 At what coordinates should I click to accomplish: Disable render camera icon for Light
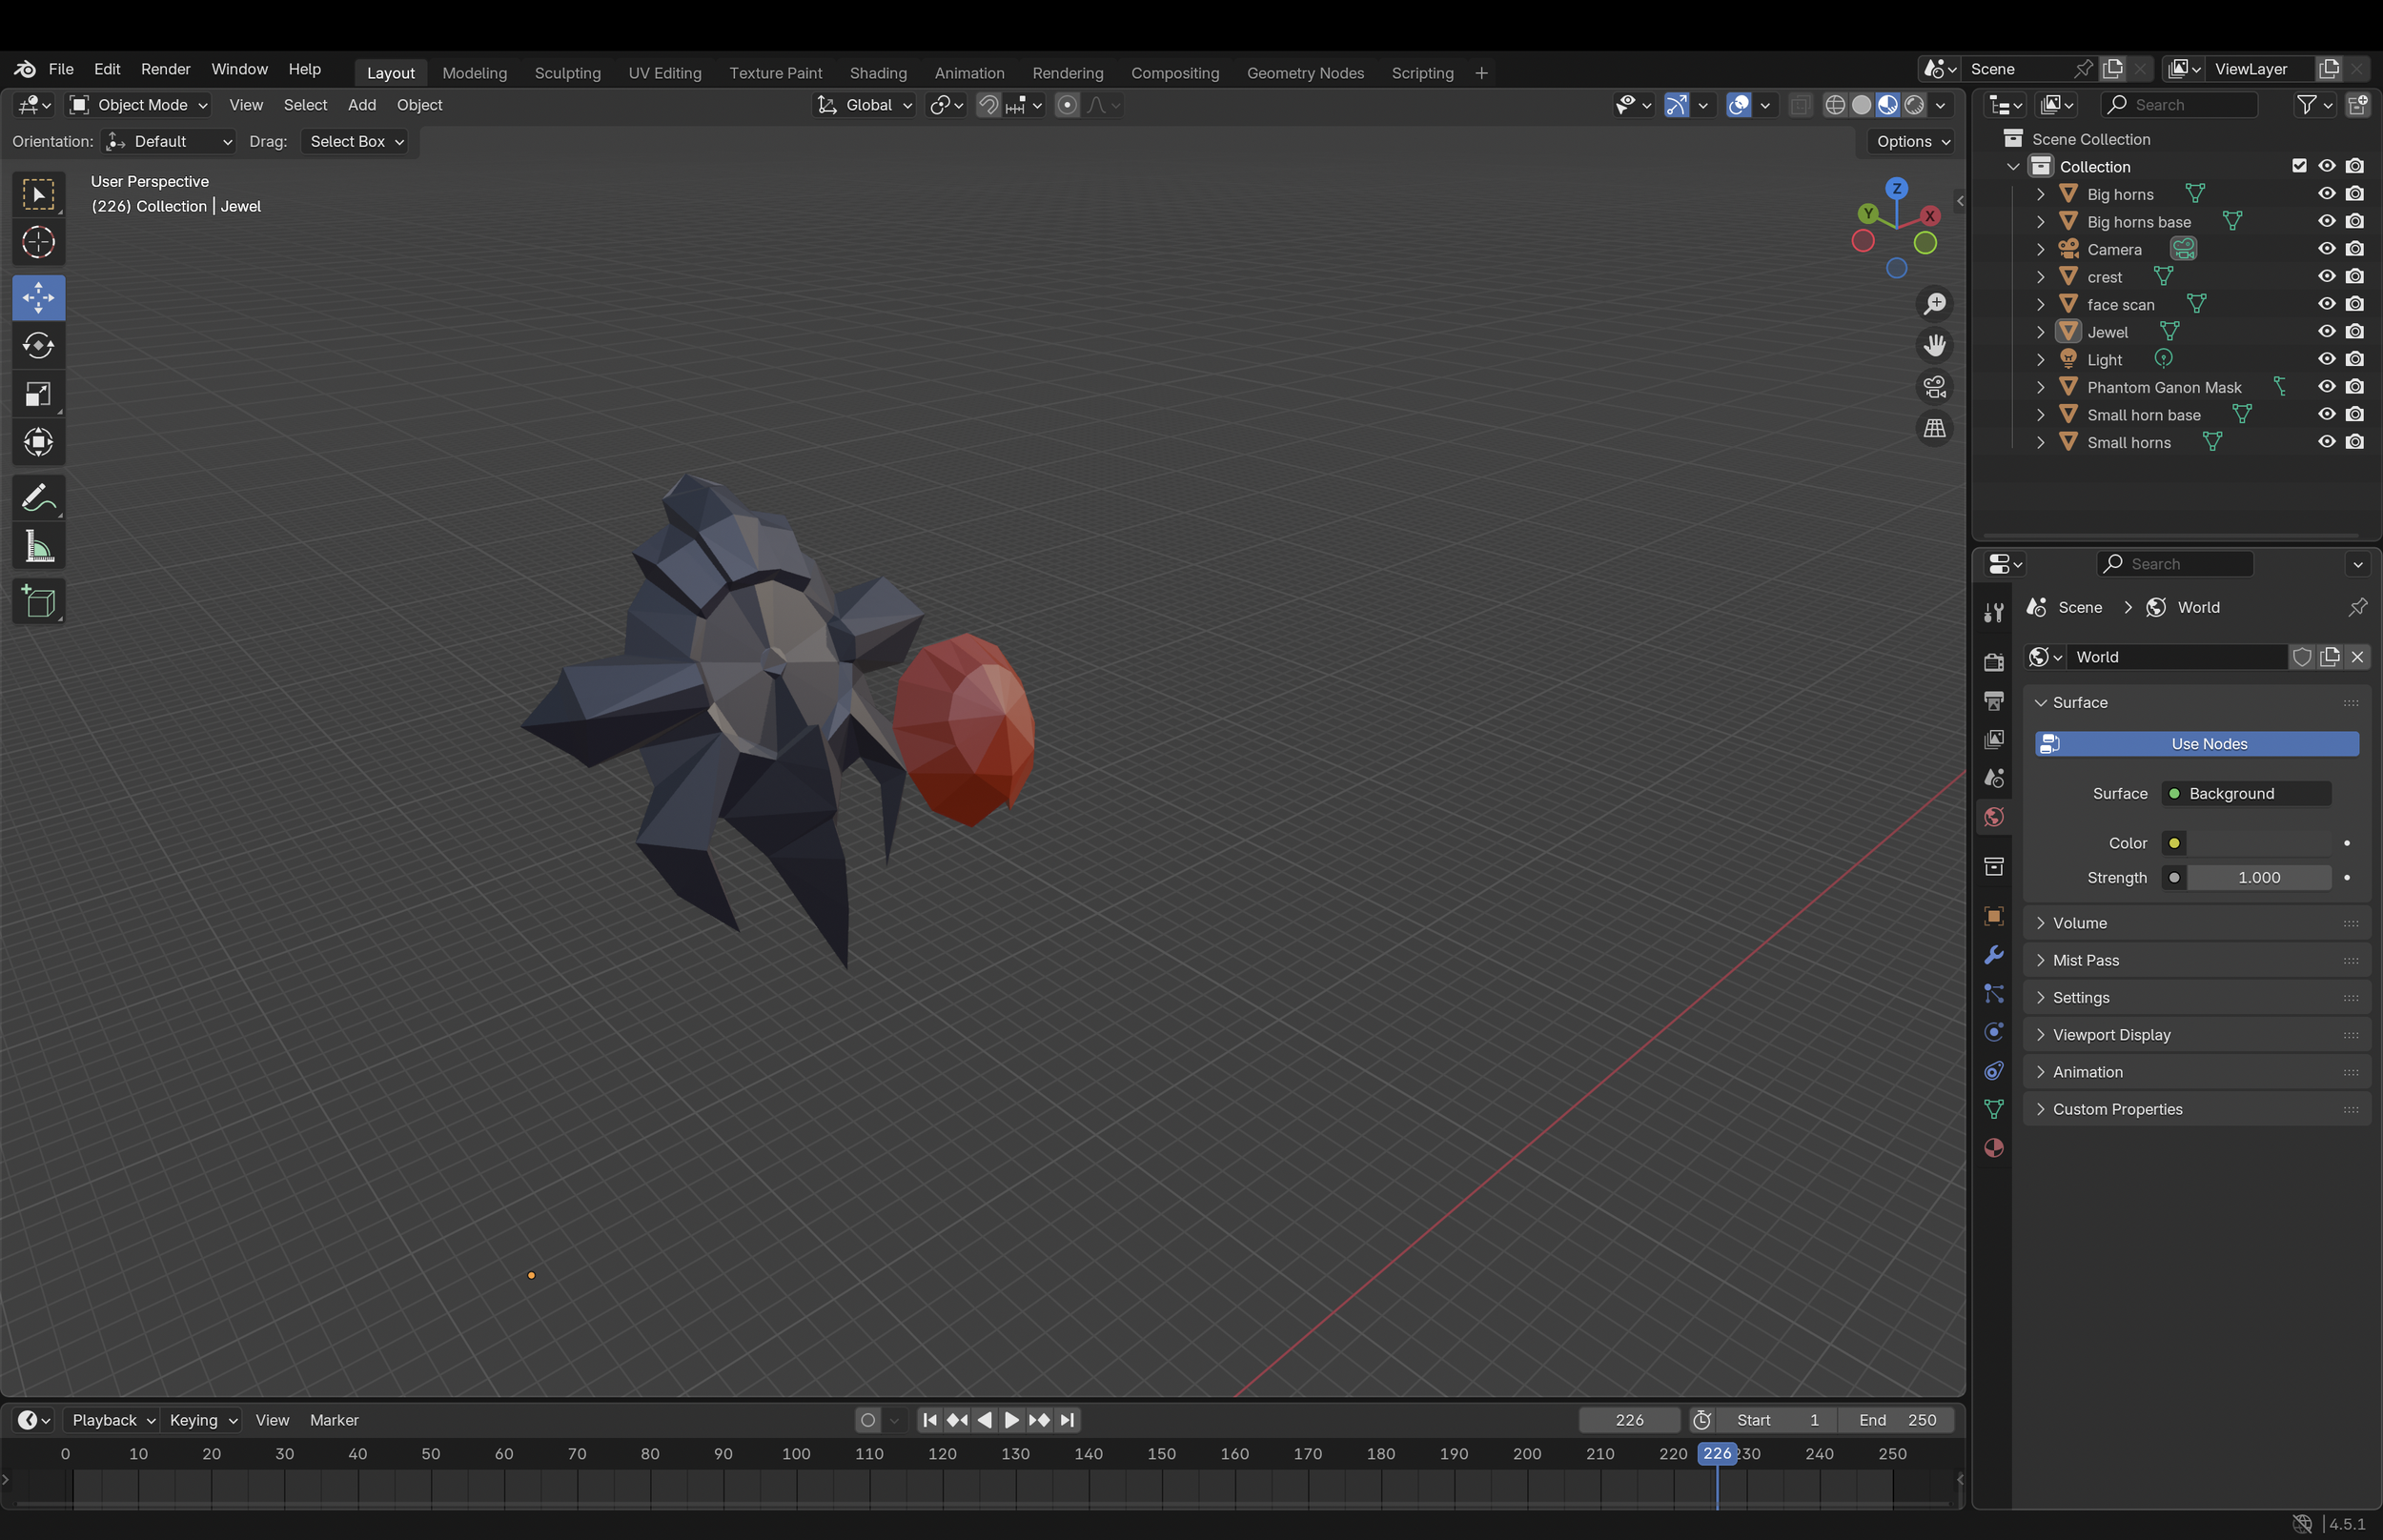pos(2355,359)
